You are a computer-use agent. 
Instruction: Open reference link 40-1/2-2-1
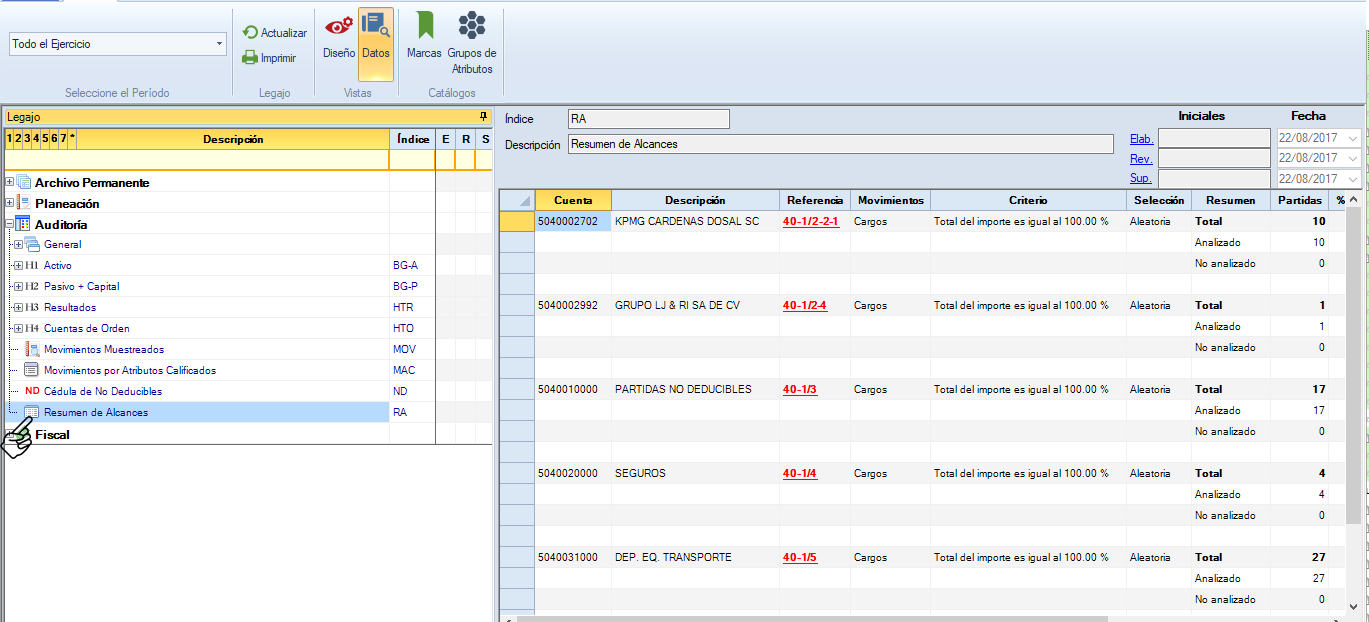[810, 221]
